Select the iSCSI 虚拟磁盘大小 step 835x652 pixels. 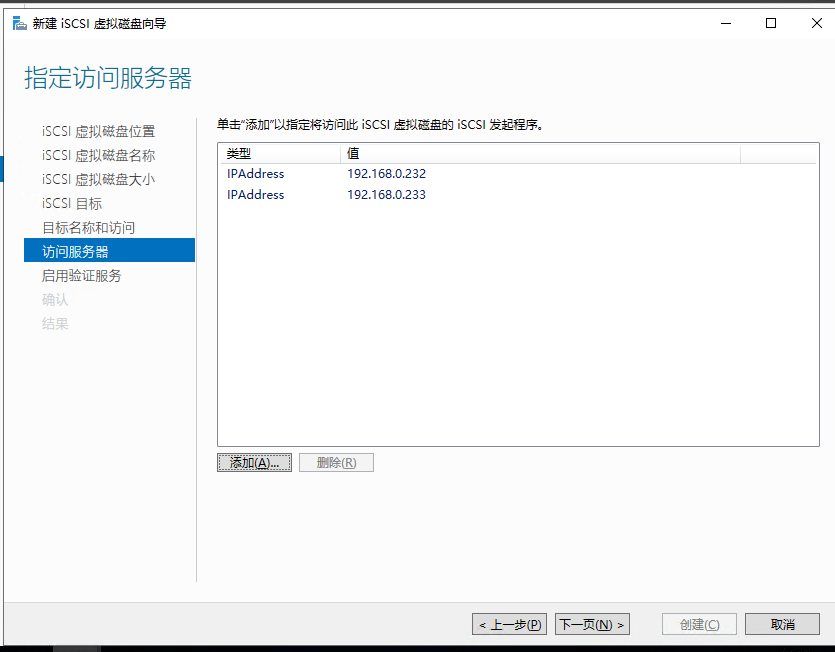point(99,179)
